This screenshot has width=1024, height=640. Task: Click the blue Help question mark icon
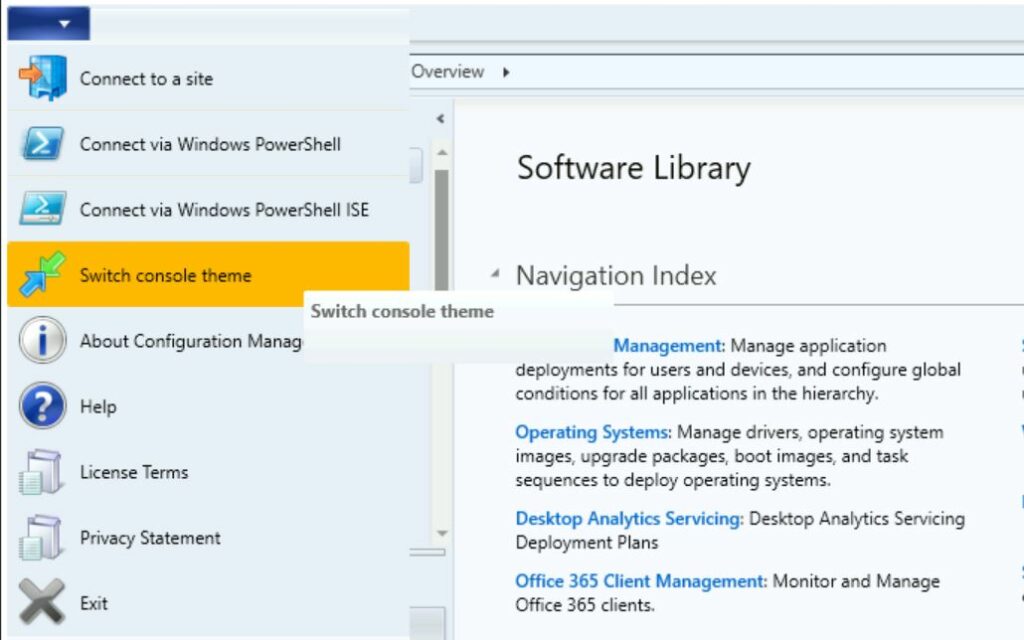42,406
